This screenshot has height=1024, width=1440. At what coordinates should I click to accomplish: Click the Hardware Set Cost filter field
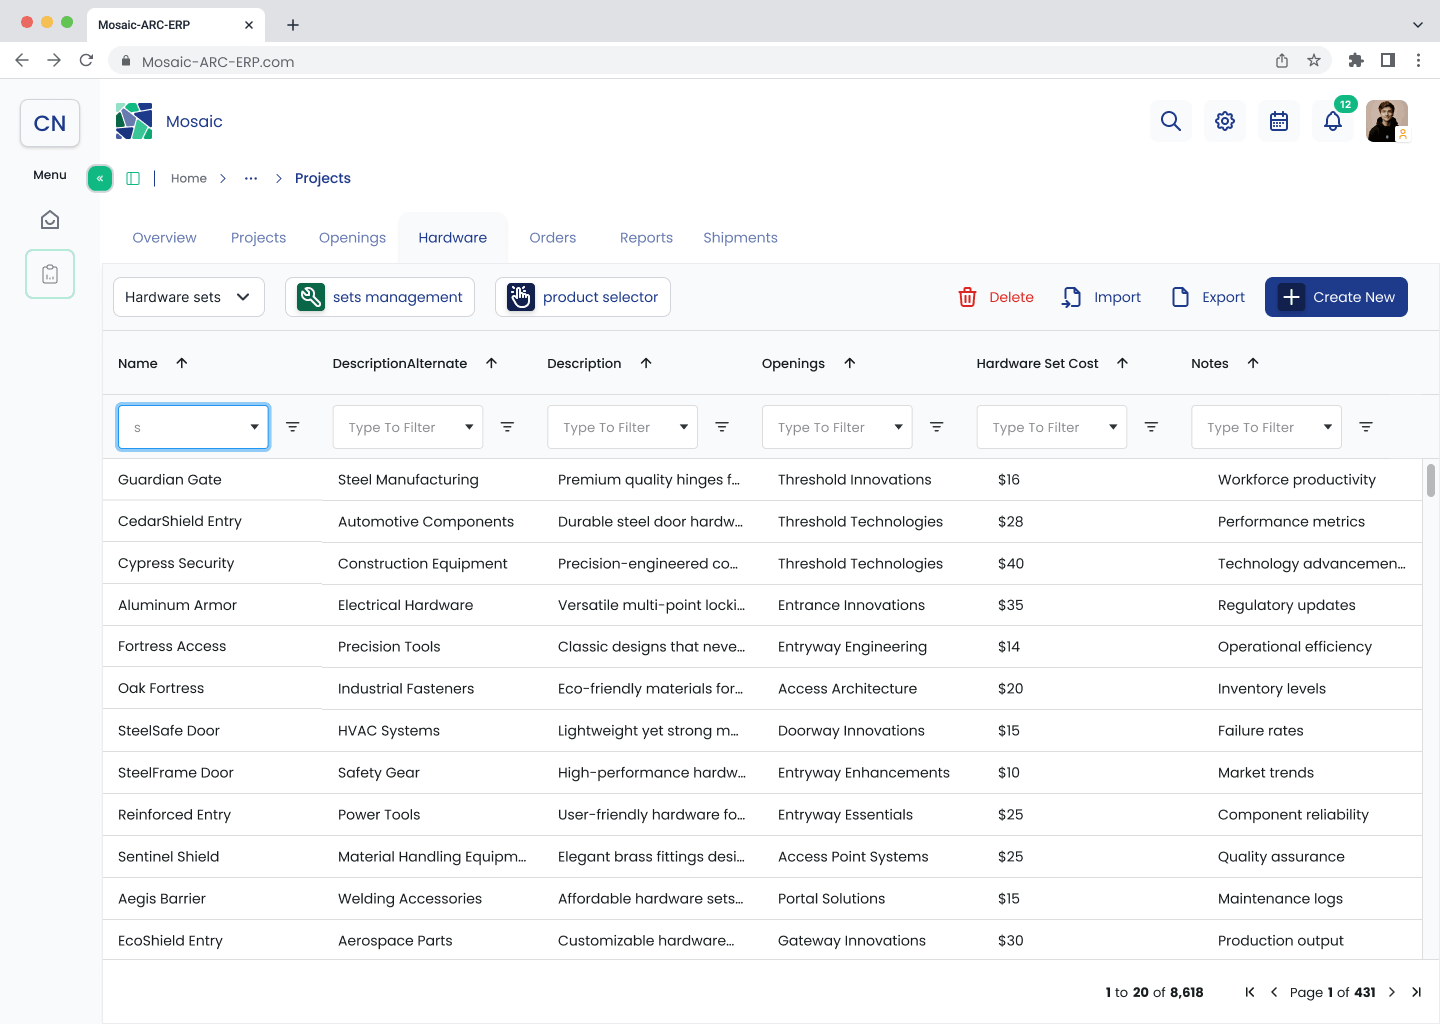coord(1052,427)
